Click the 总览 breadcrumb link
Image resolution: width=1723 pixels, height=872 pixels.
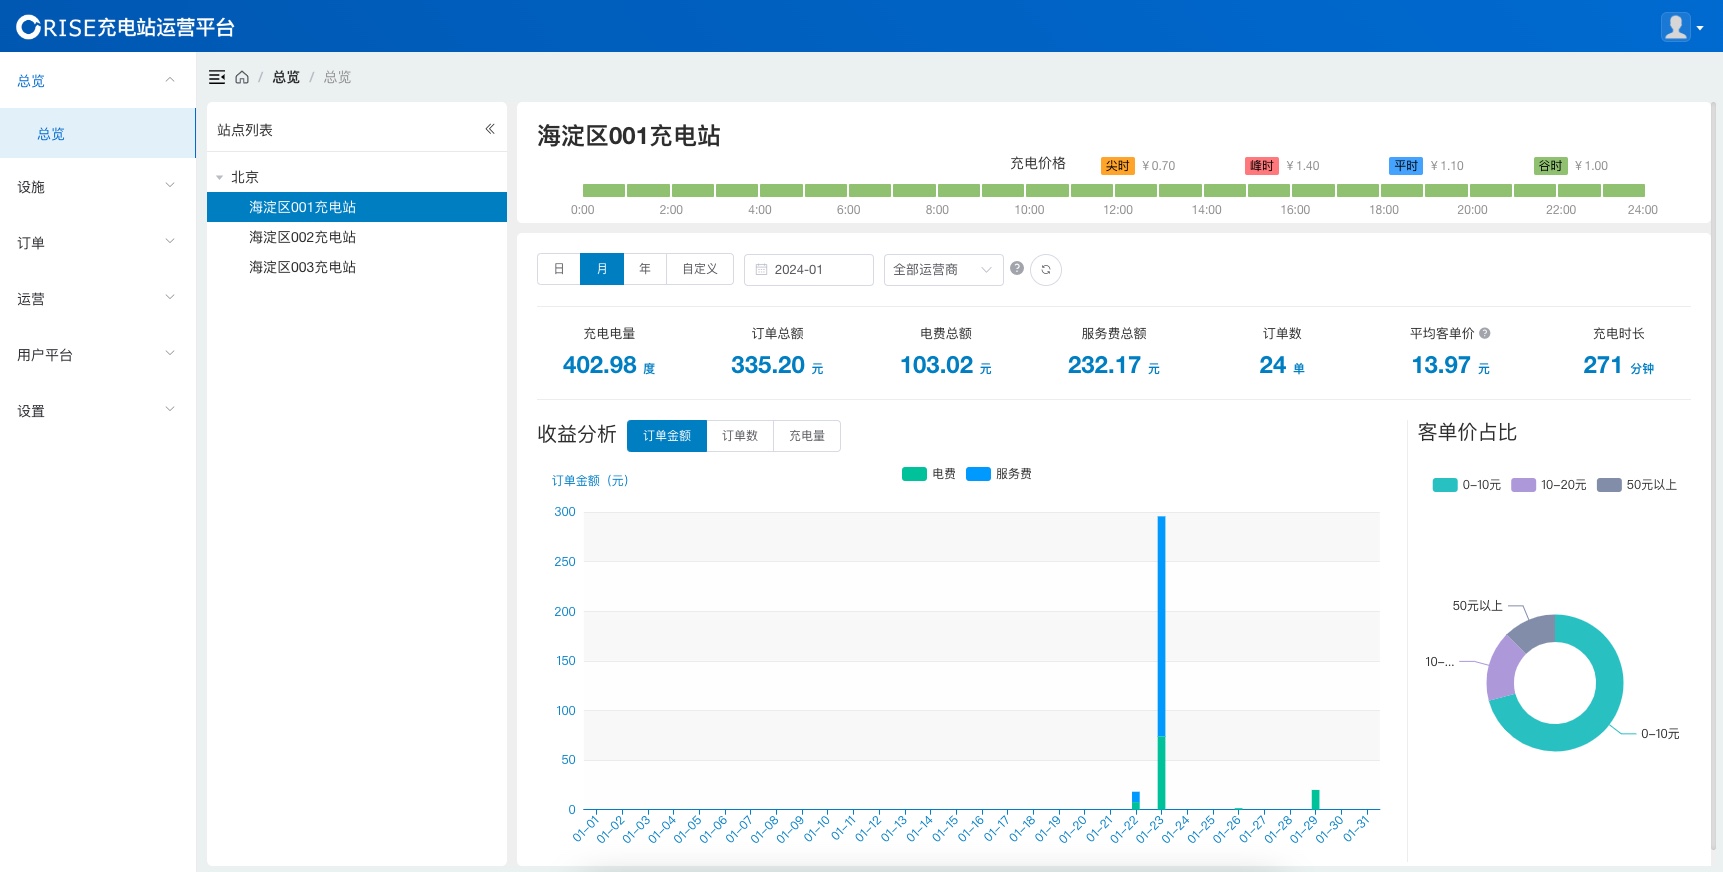[x=286, y=77]
